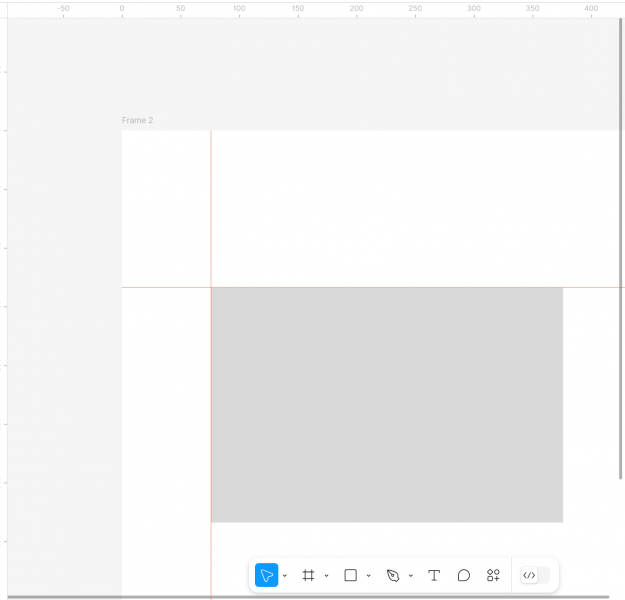Image resolution: width=625 pixels, height=600 pixels.
Task: Click the vertical scrollbar on the right
Action: (x=620, y=247)
